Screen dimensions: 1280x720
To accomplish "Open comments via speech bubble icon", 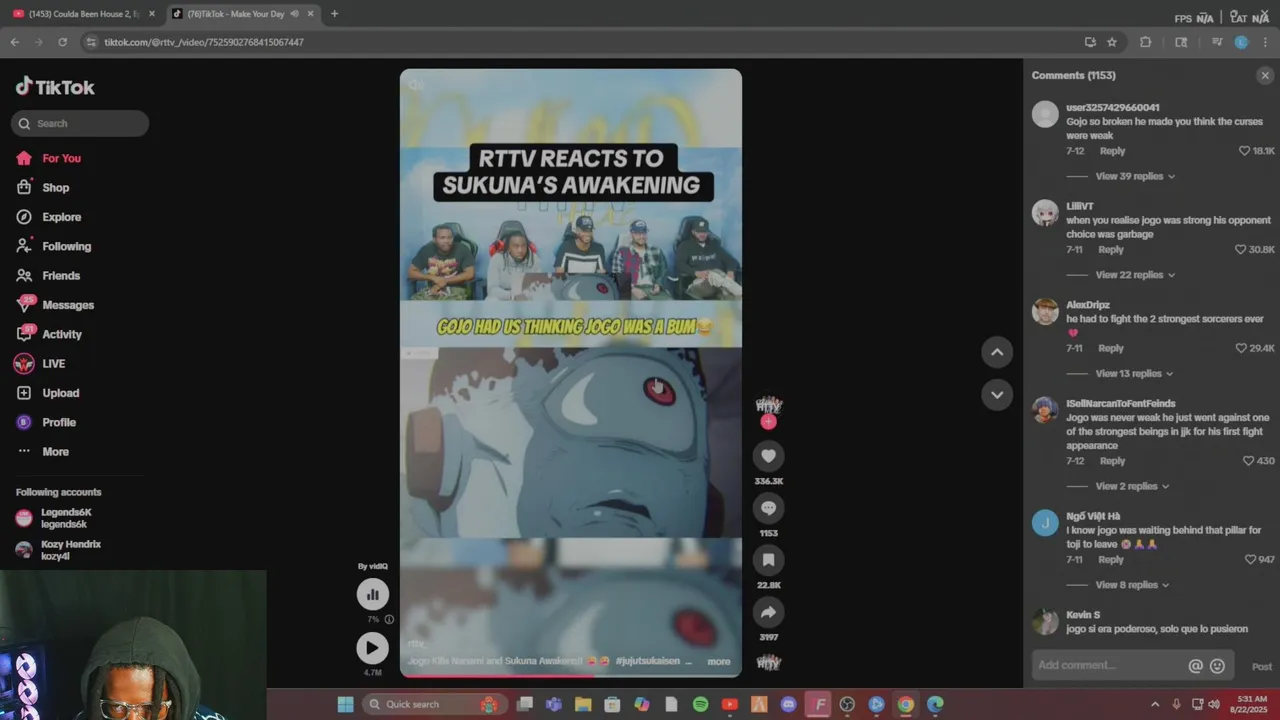I will (x=768, y=508).
